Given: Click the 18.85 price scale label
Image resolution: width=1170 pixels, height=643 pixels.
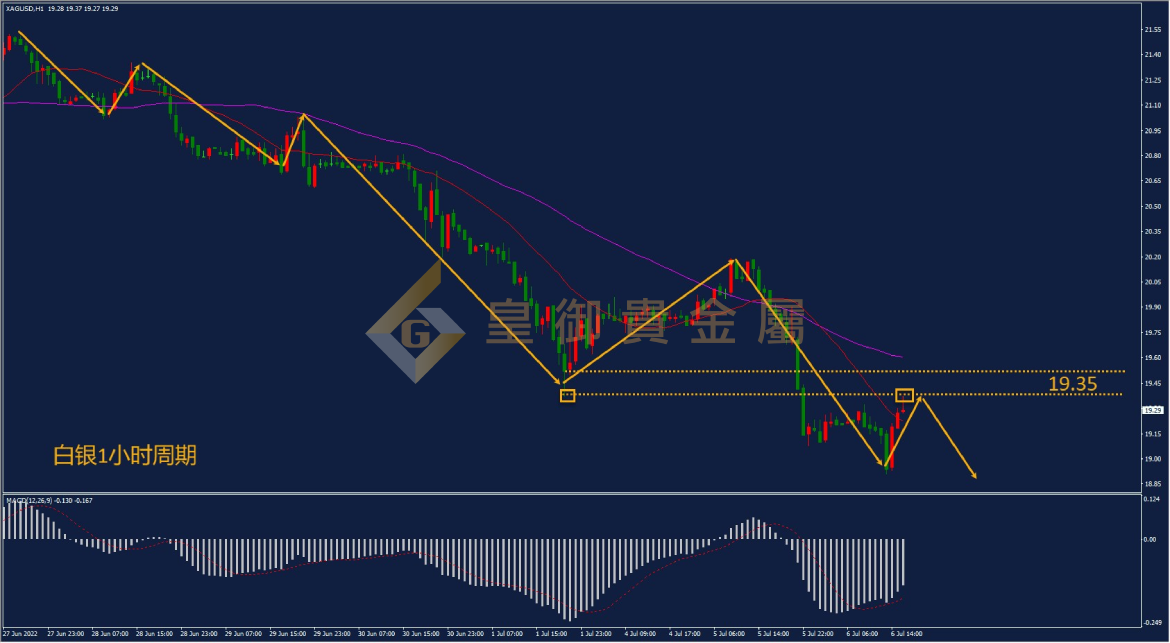Looking at the screenshot, I should point(1153,484).
